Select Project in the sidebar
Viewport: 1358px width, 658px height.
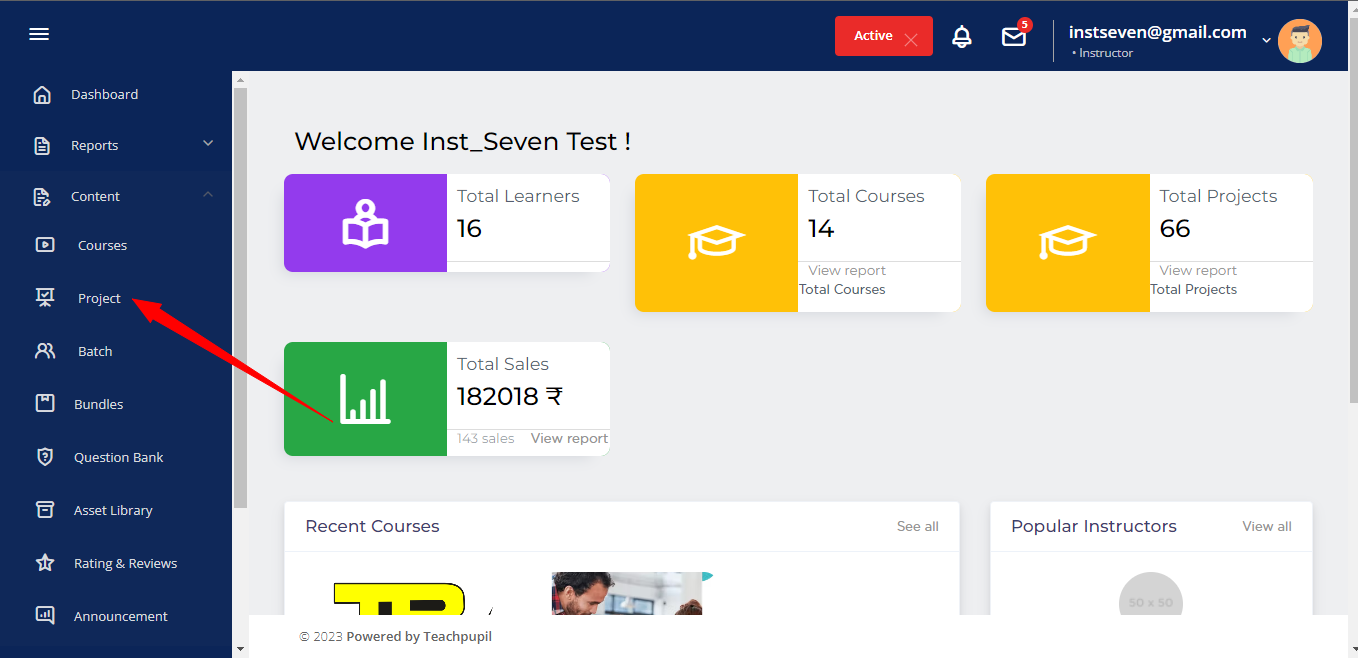pyautogui.click(x=99, y=298)
